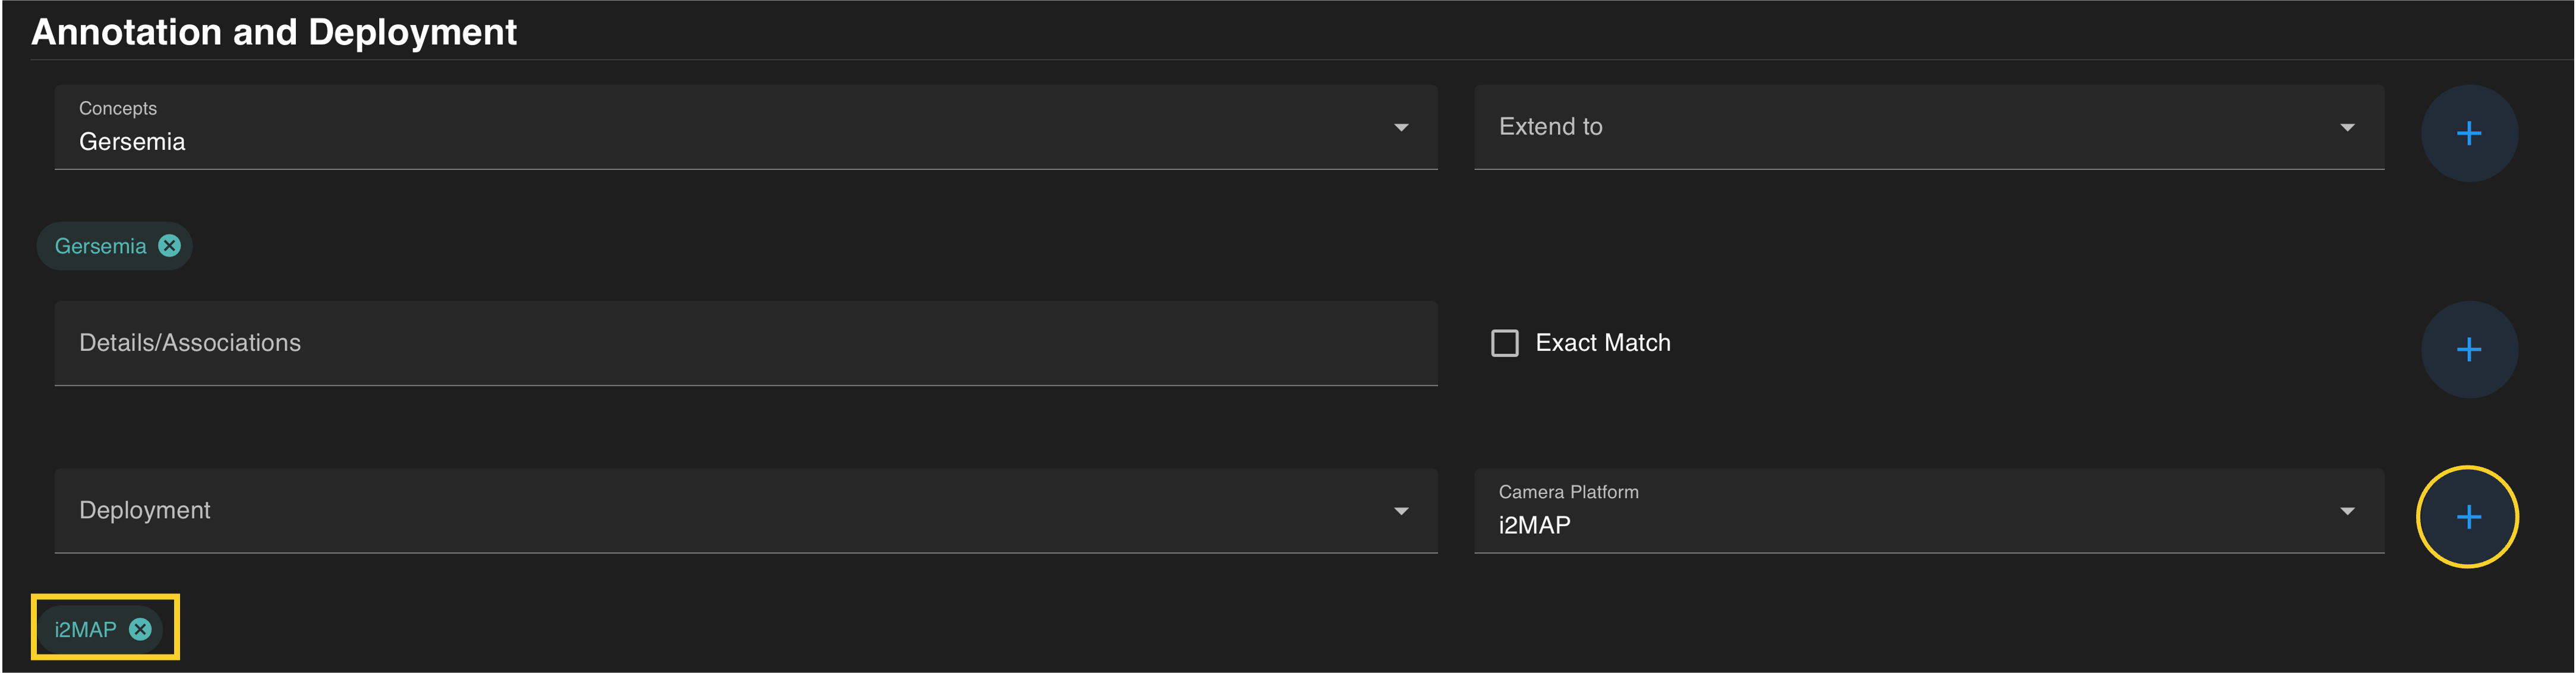The image size is (2576, 673).
Task: Click the small Camera Platform field label
Action: (x=1568, y=492)
